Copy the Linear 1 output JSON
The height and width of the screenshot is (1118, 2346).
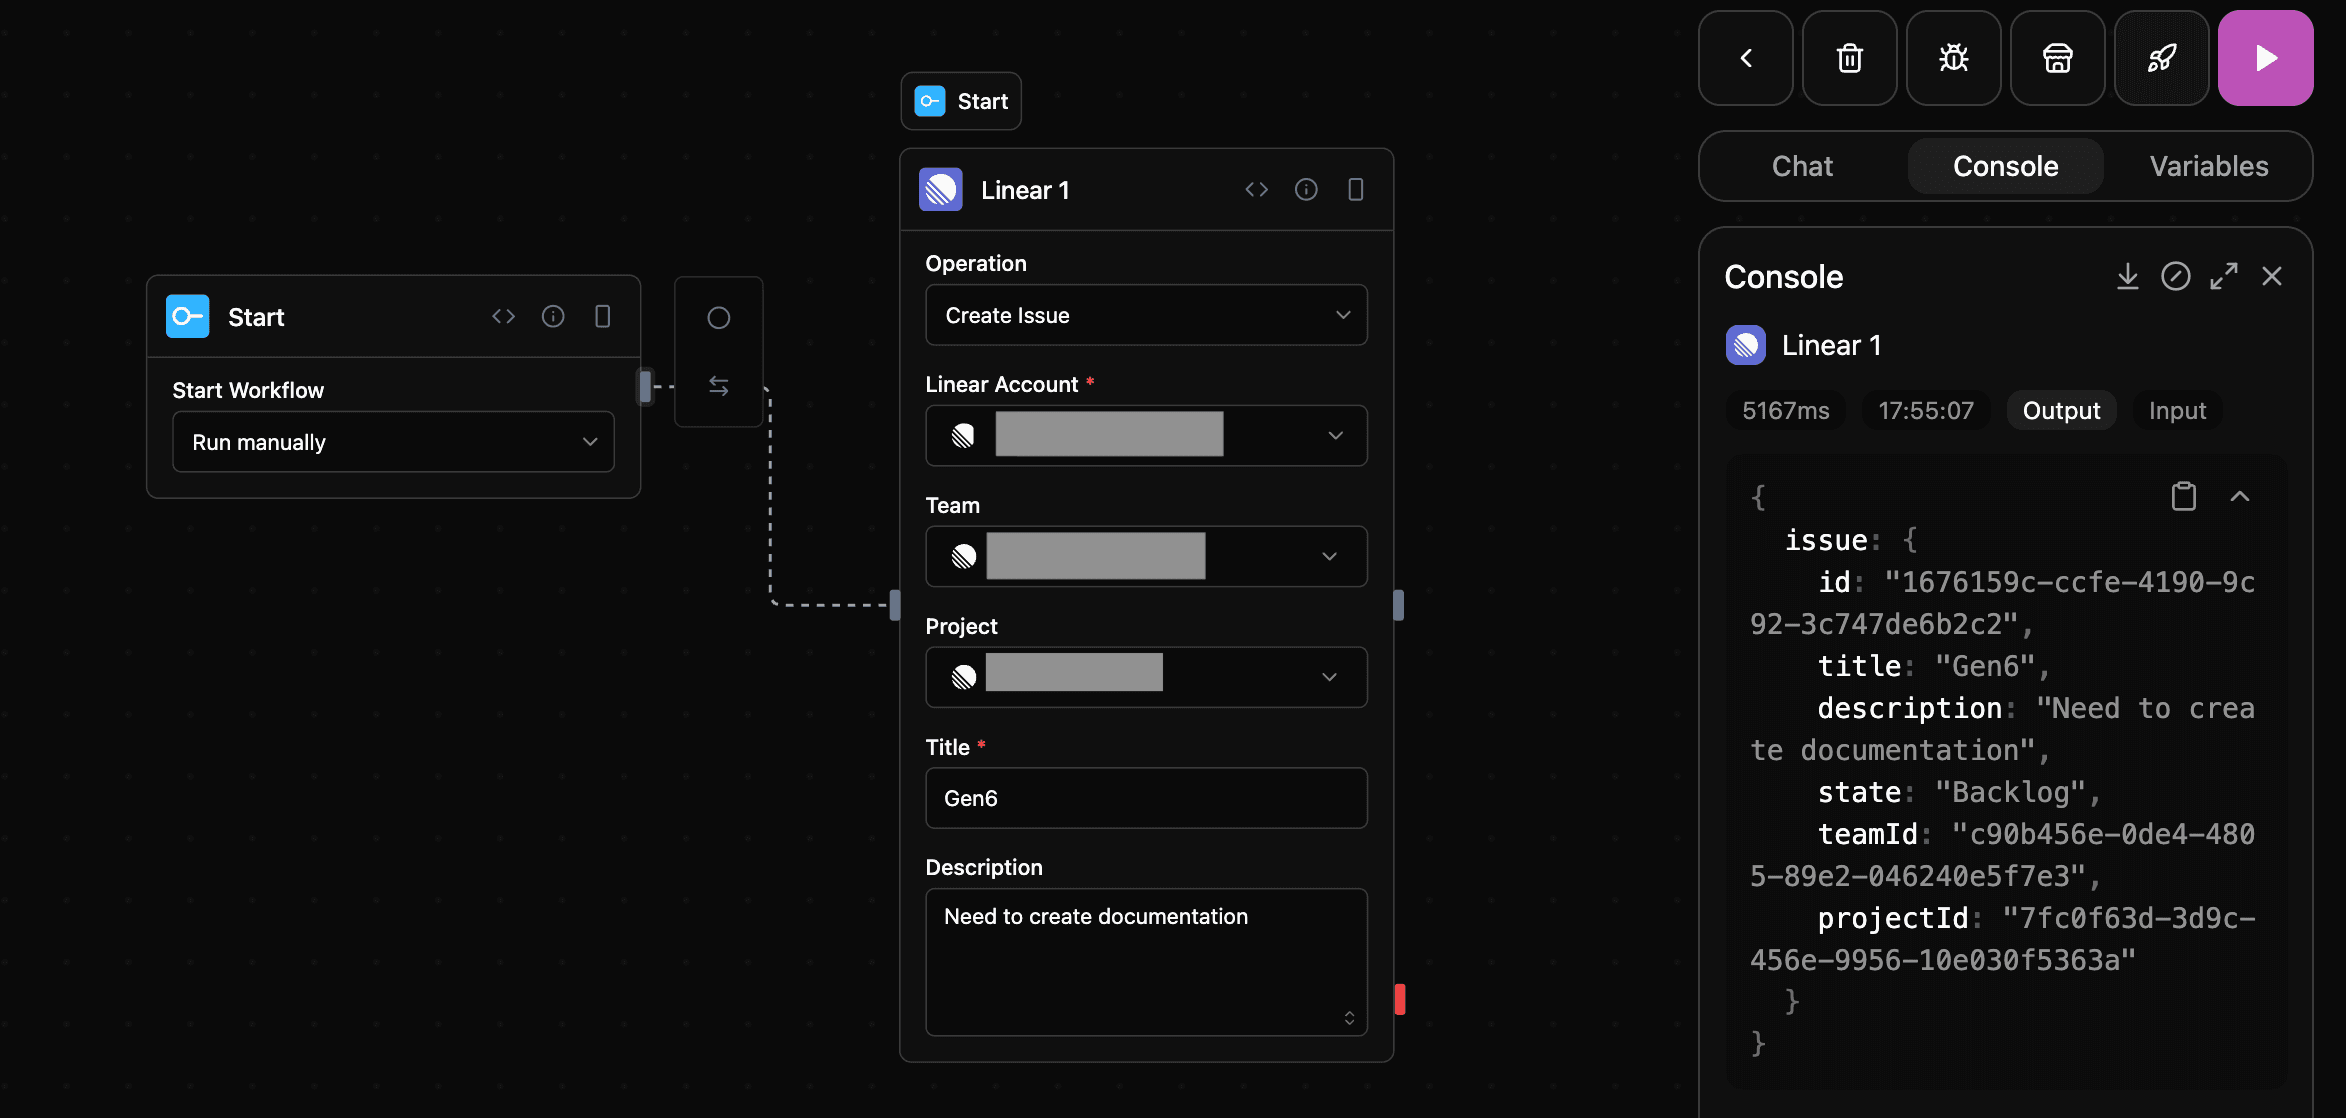2184,495
